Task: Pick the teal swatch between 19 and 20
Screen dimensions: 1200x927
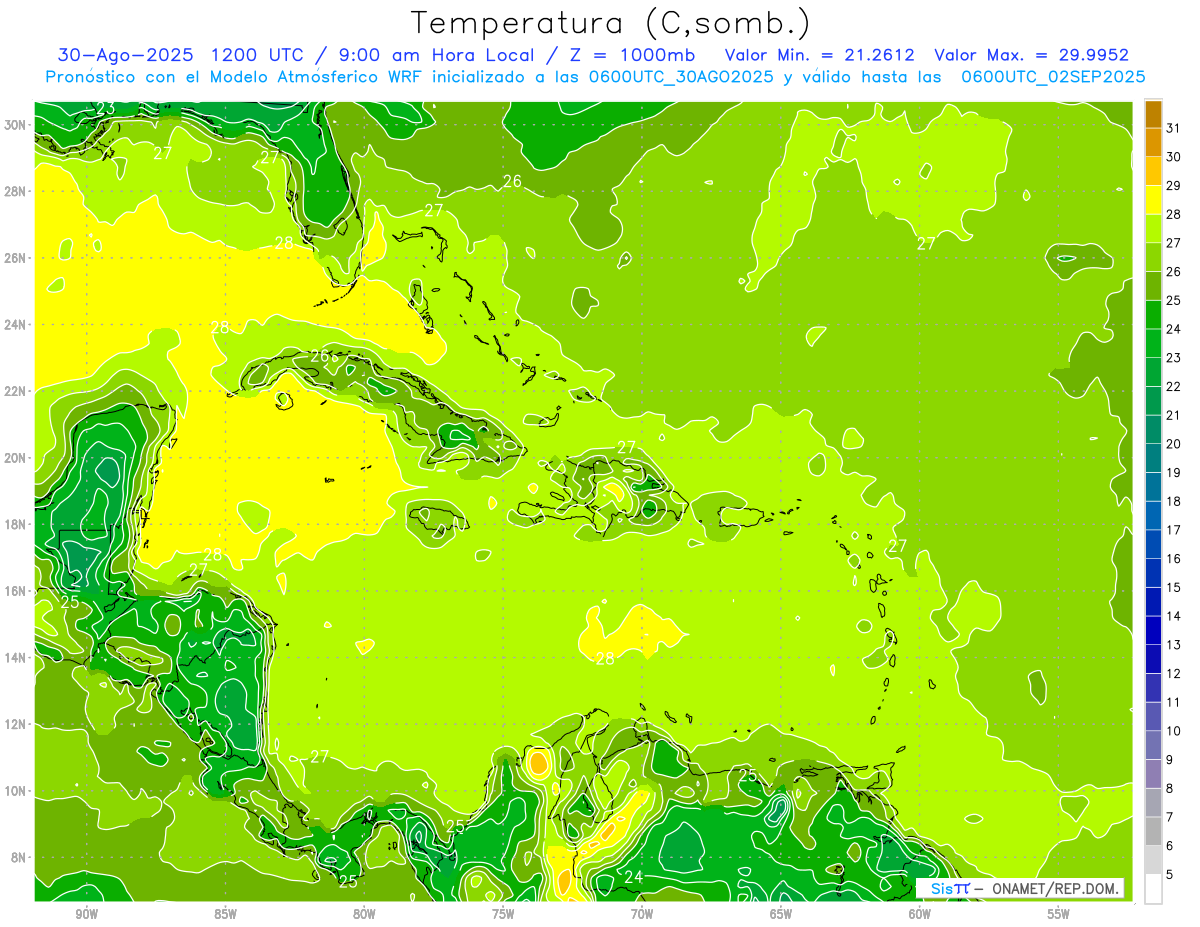Action: click(x=1153, y=458)
